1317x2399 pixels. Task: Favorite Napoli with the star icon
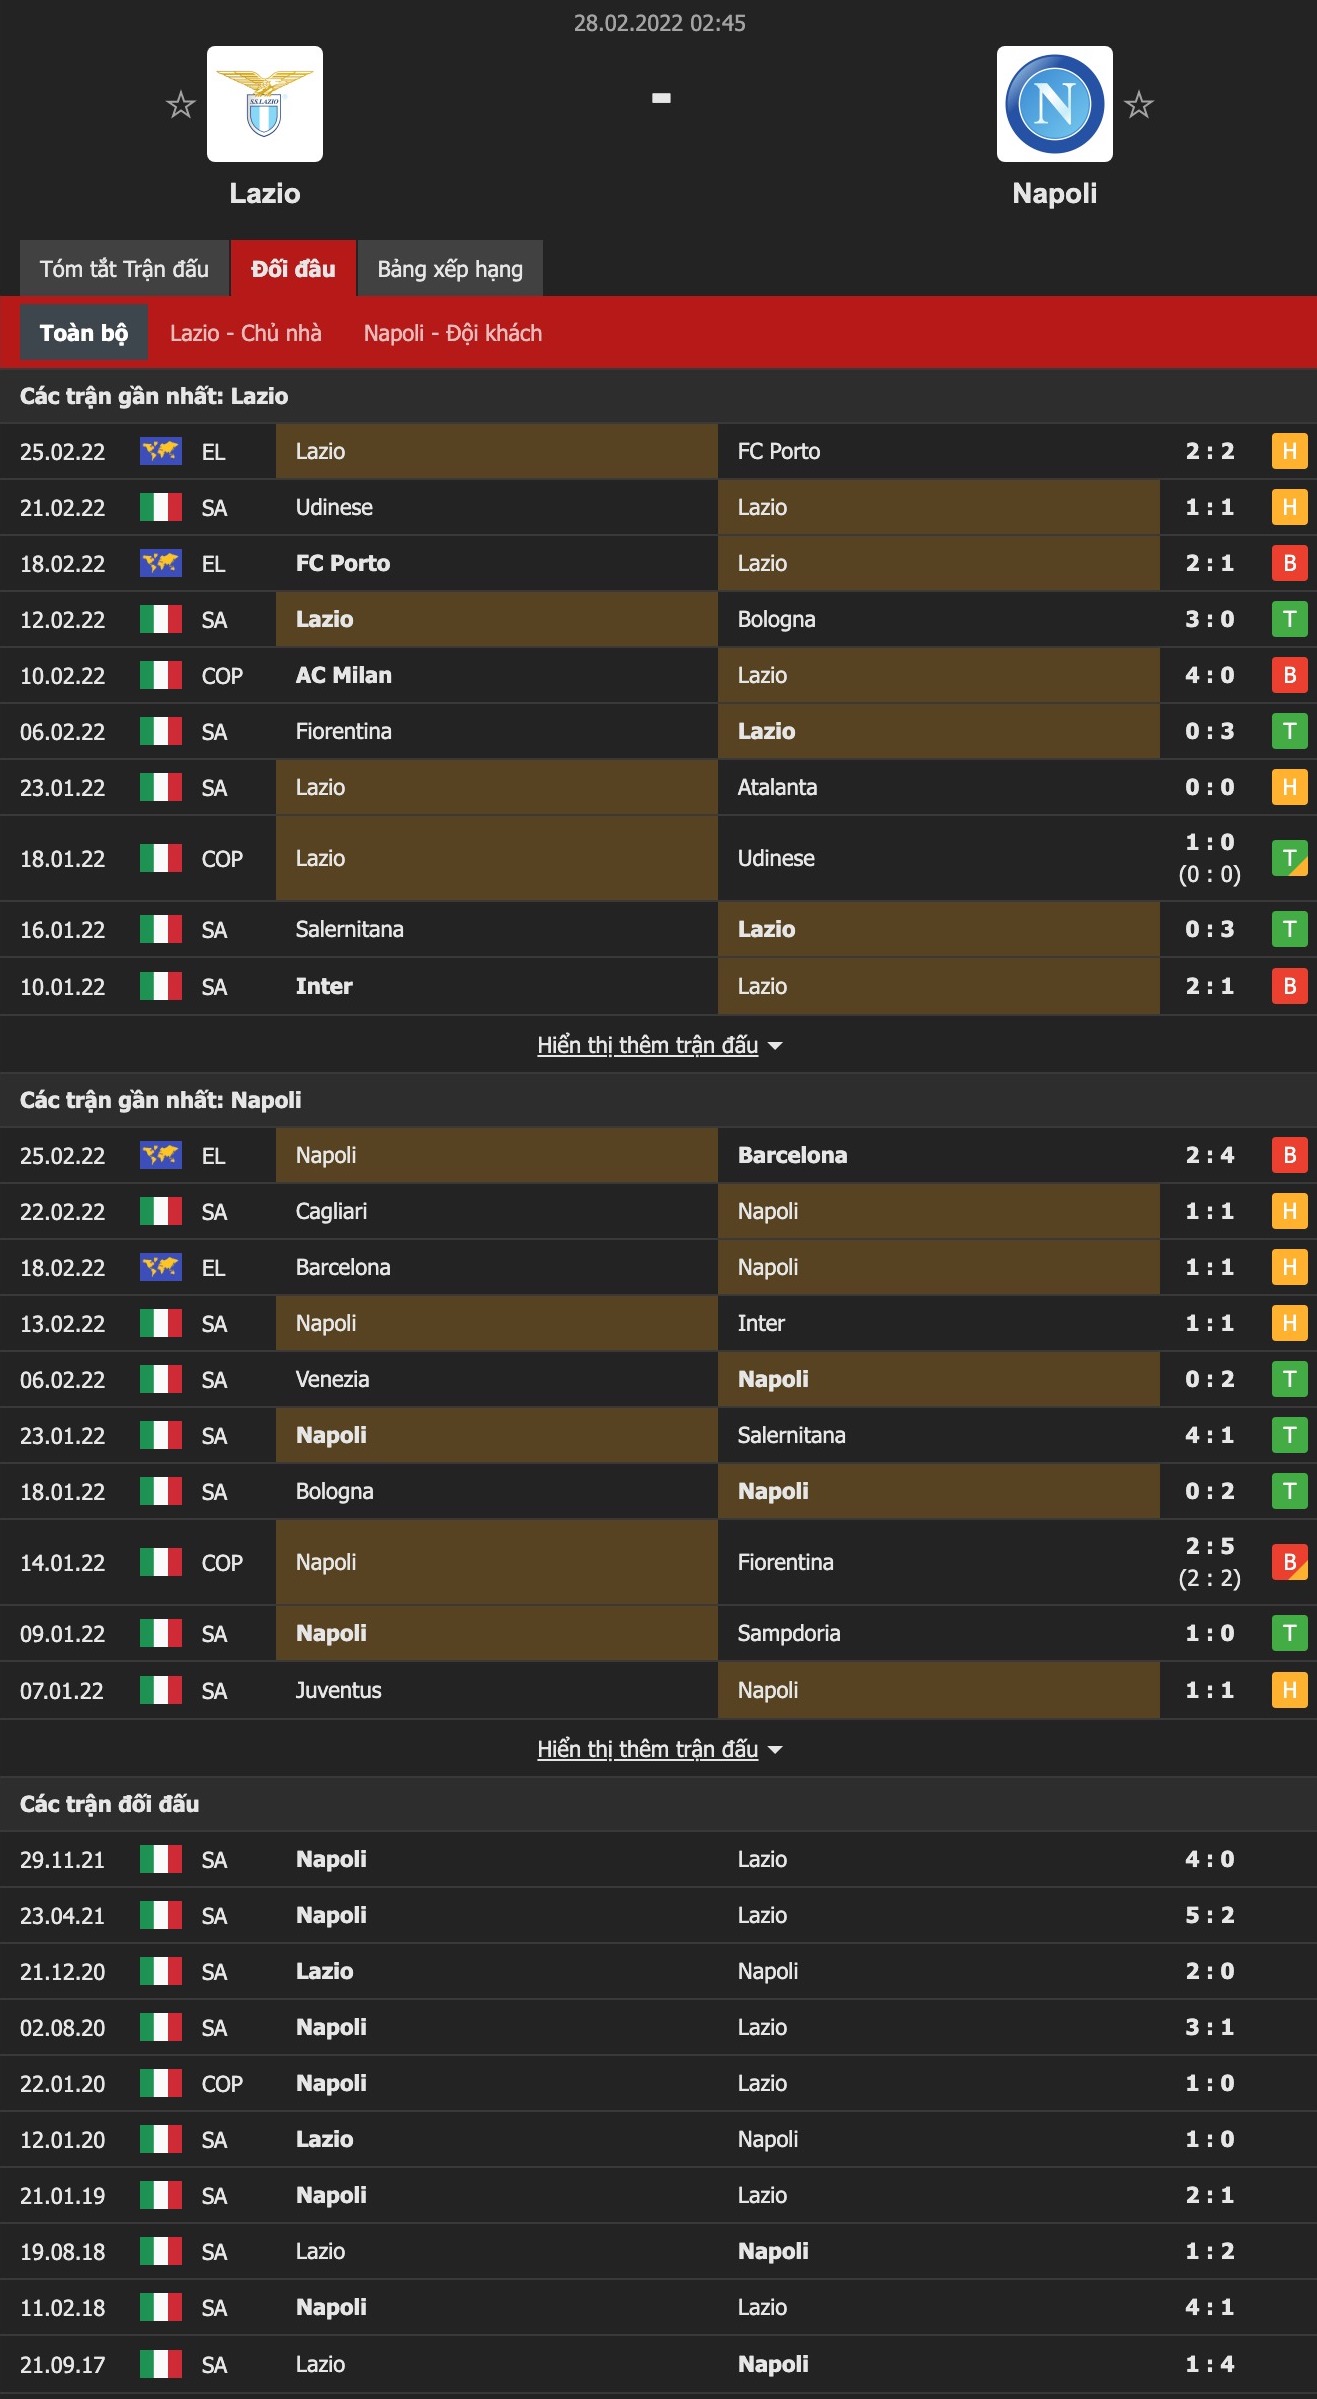pos(1139,104)
